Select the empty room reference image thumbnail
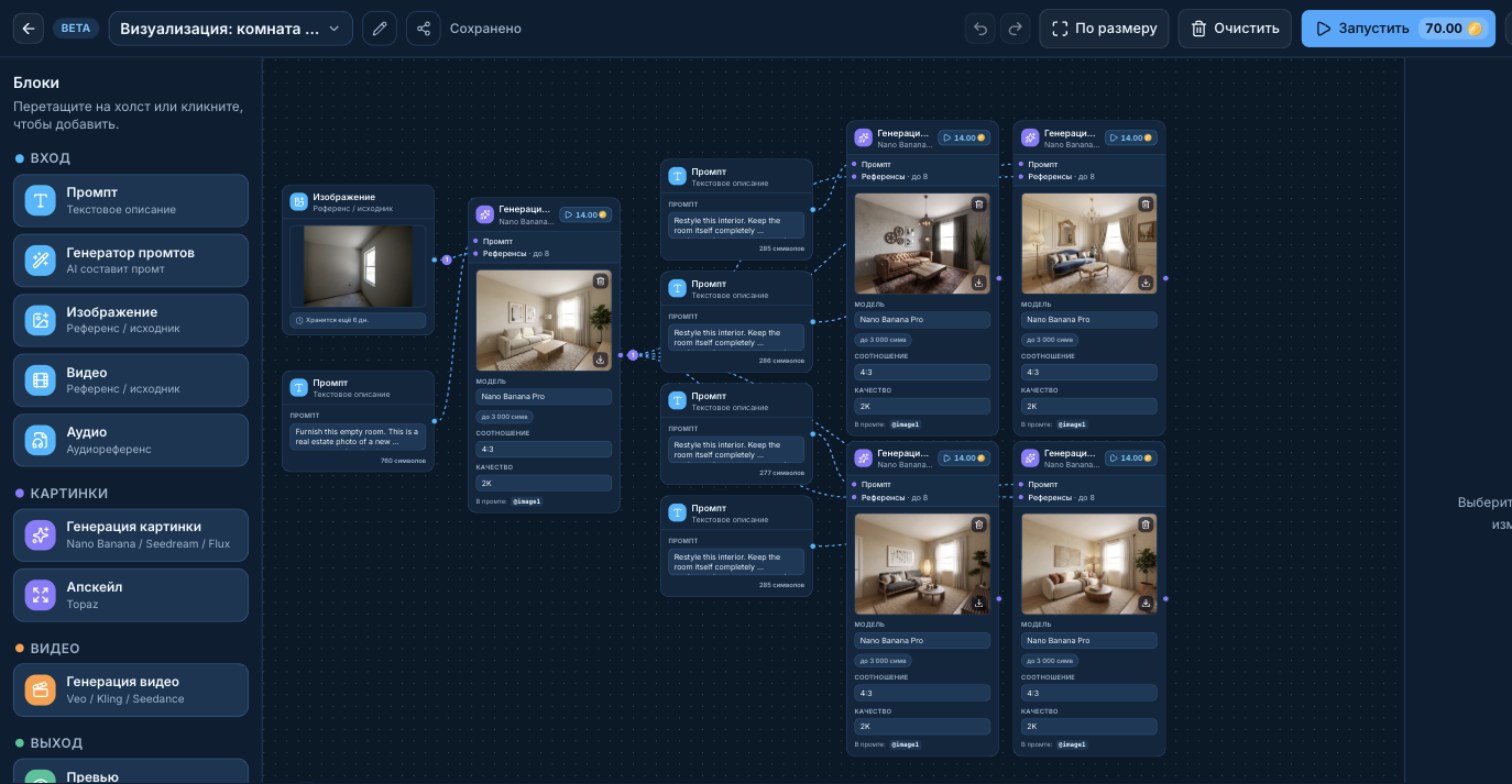The image size is (1512, 784). click(358, 265)
